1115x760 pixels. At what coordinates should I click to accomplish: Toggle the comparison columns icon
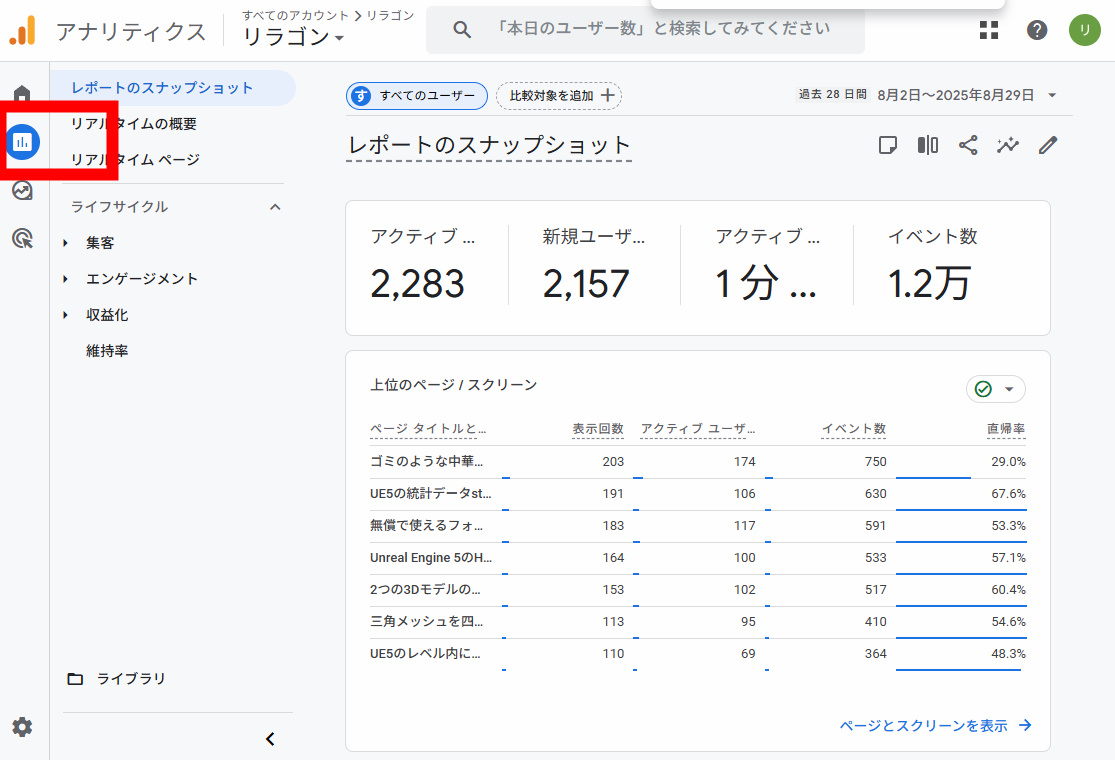click(x=928, y=145)
